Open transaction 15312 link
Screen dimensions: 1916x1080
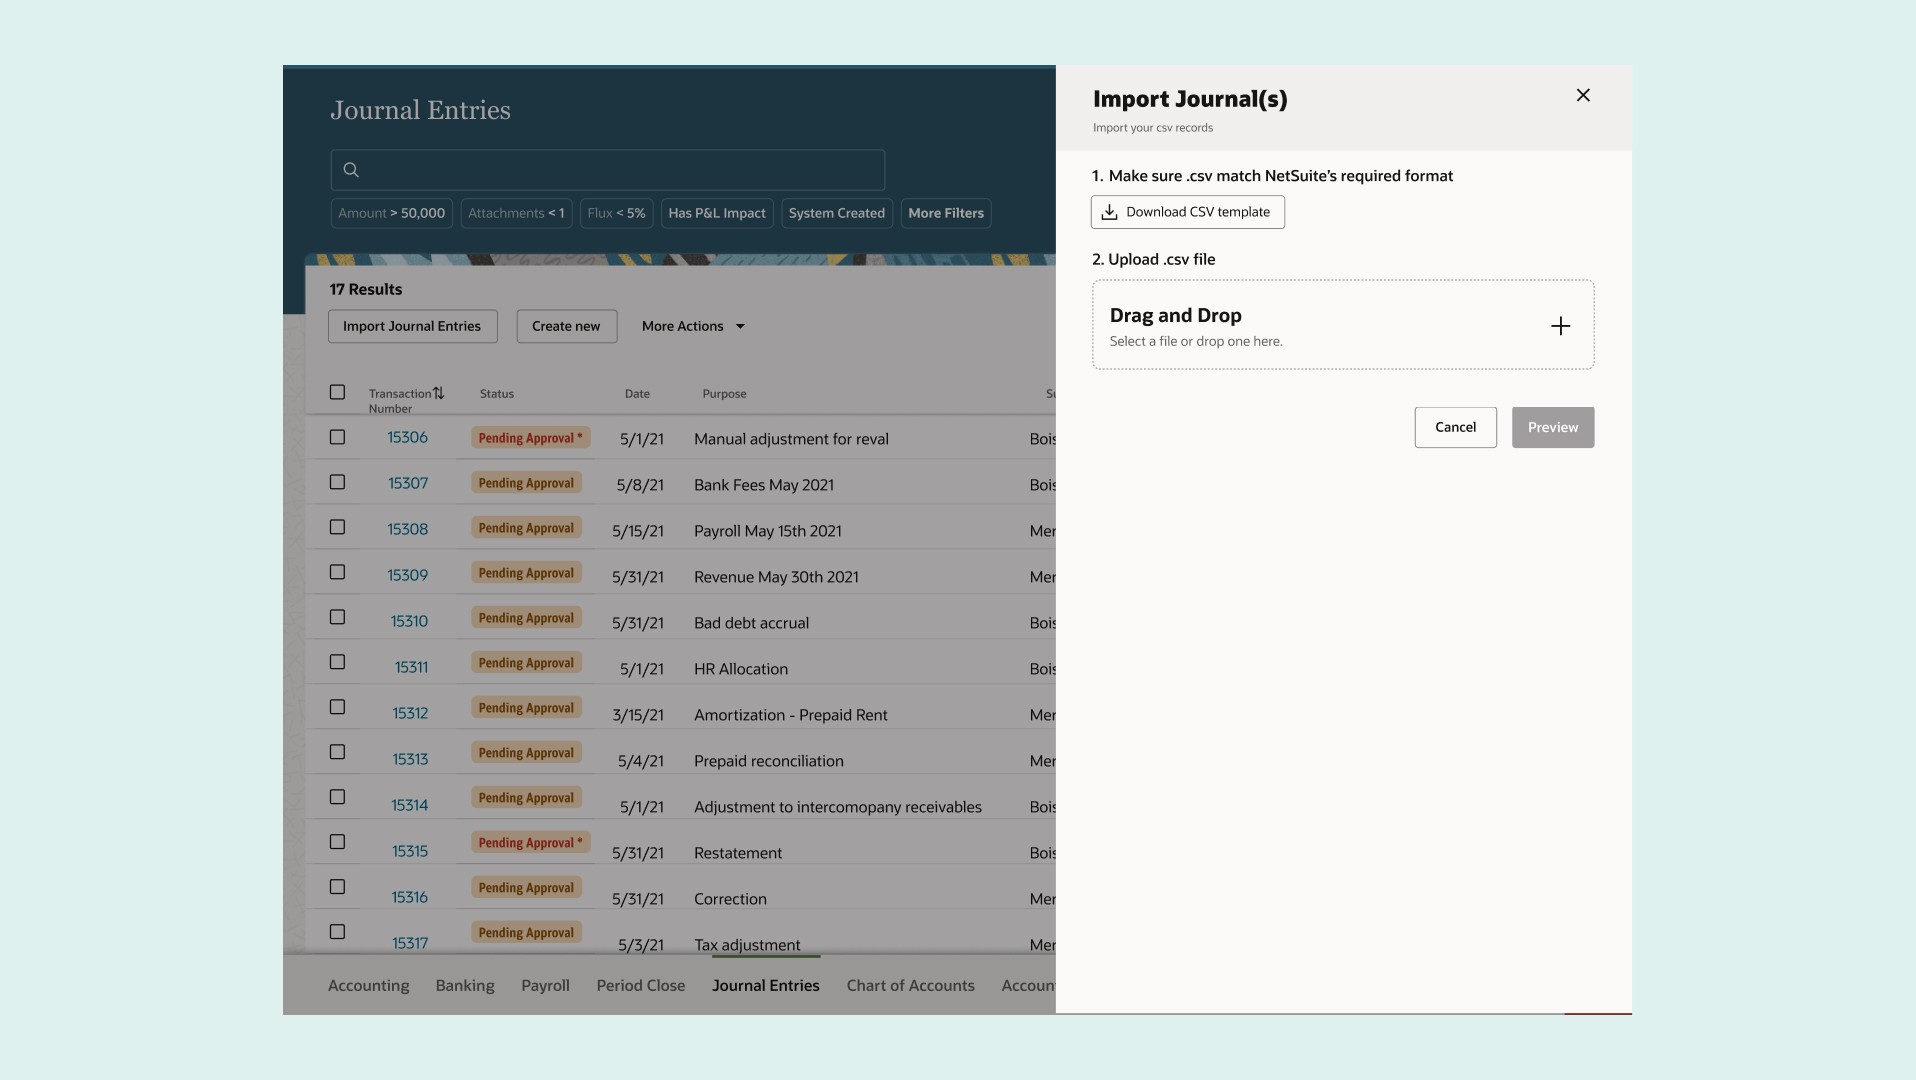click(410, 713)
